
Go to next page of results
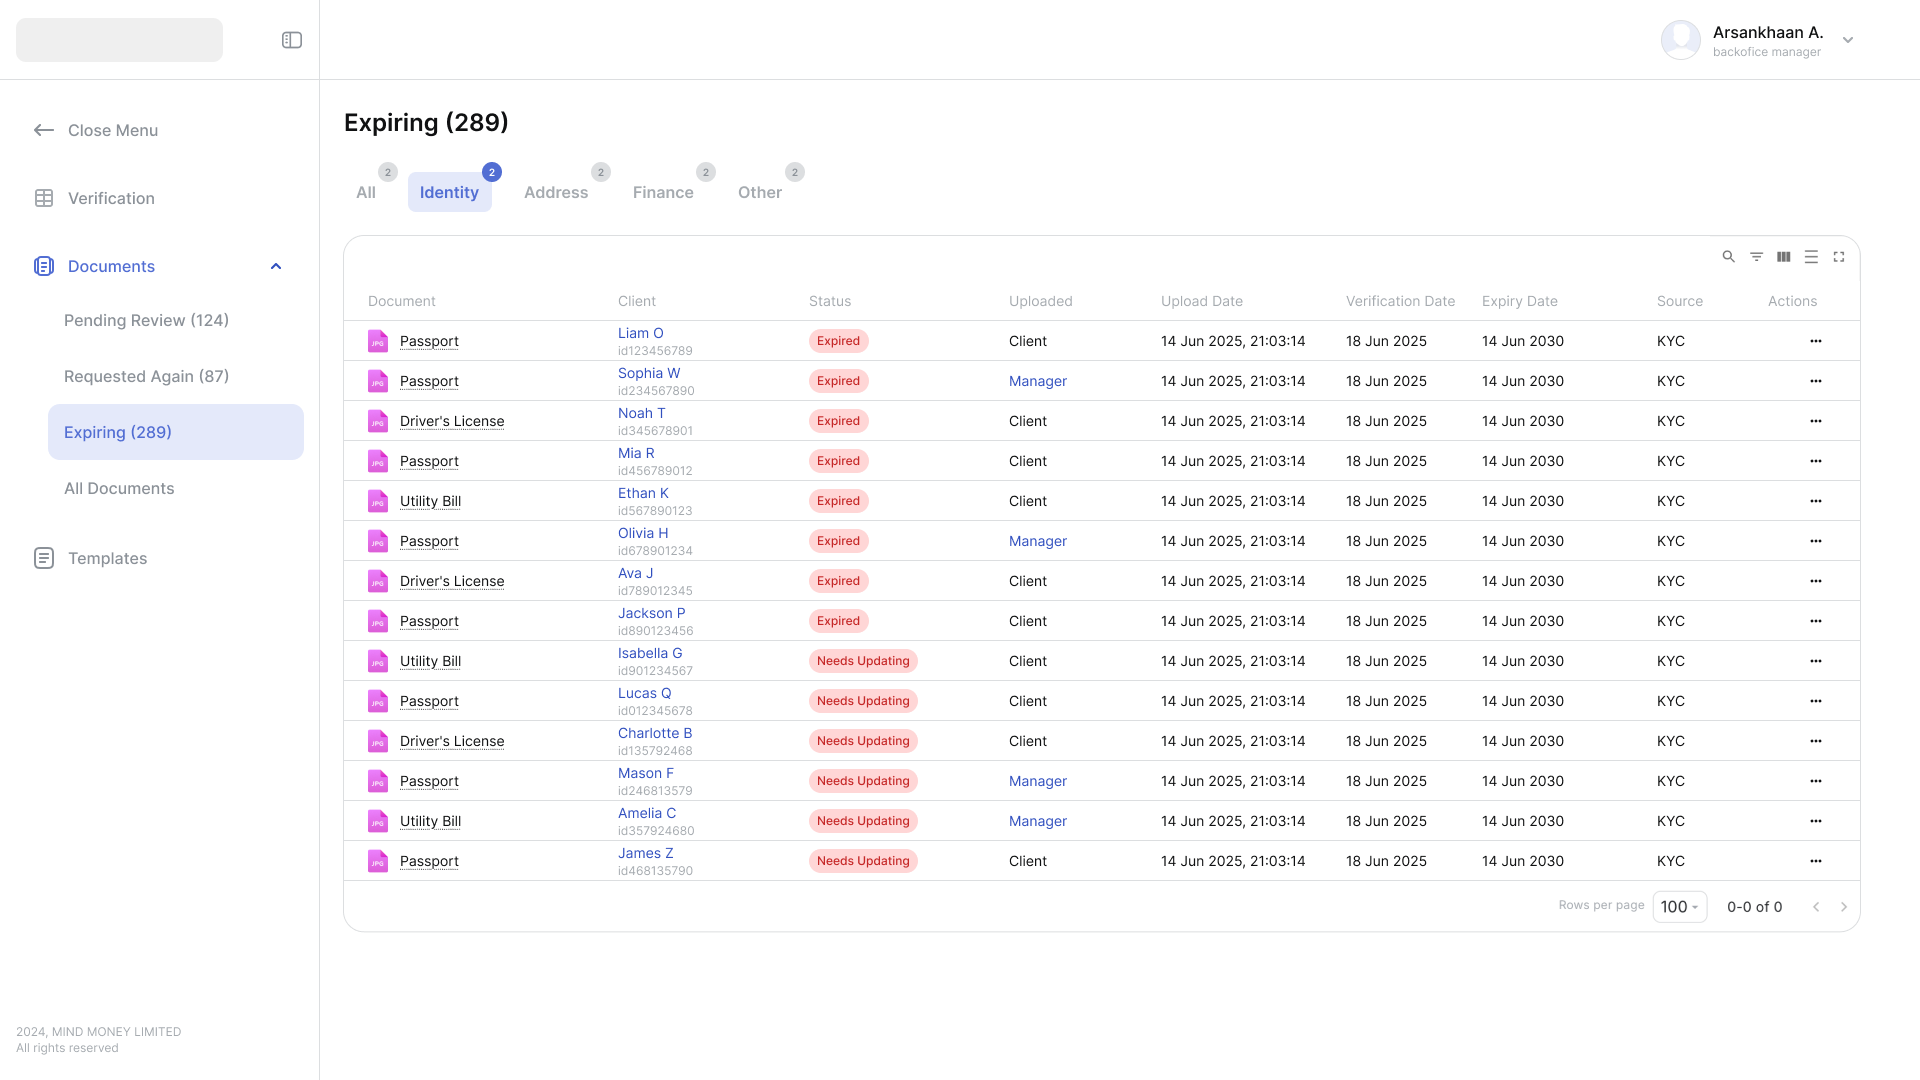click(x=1844, y=907)
